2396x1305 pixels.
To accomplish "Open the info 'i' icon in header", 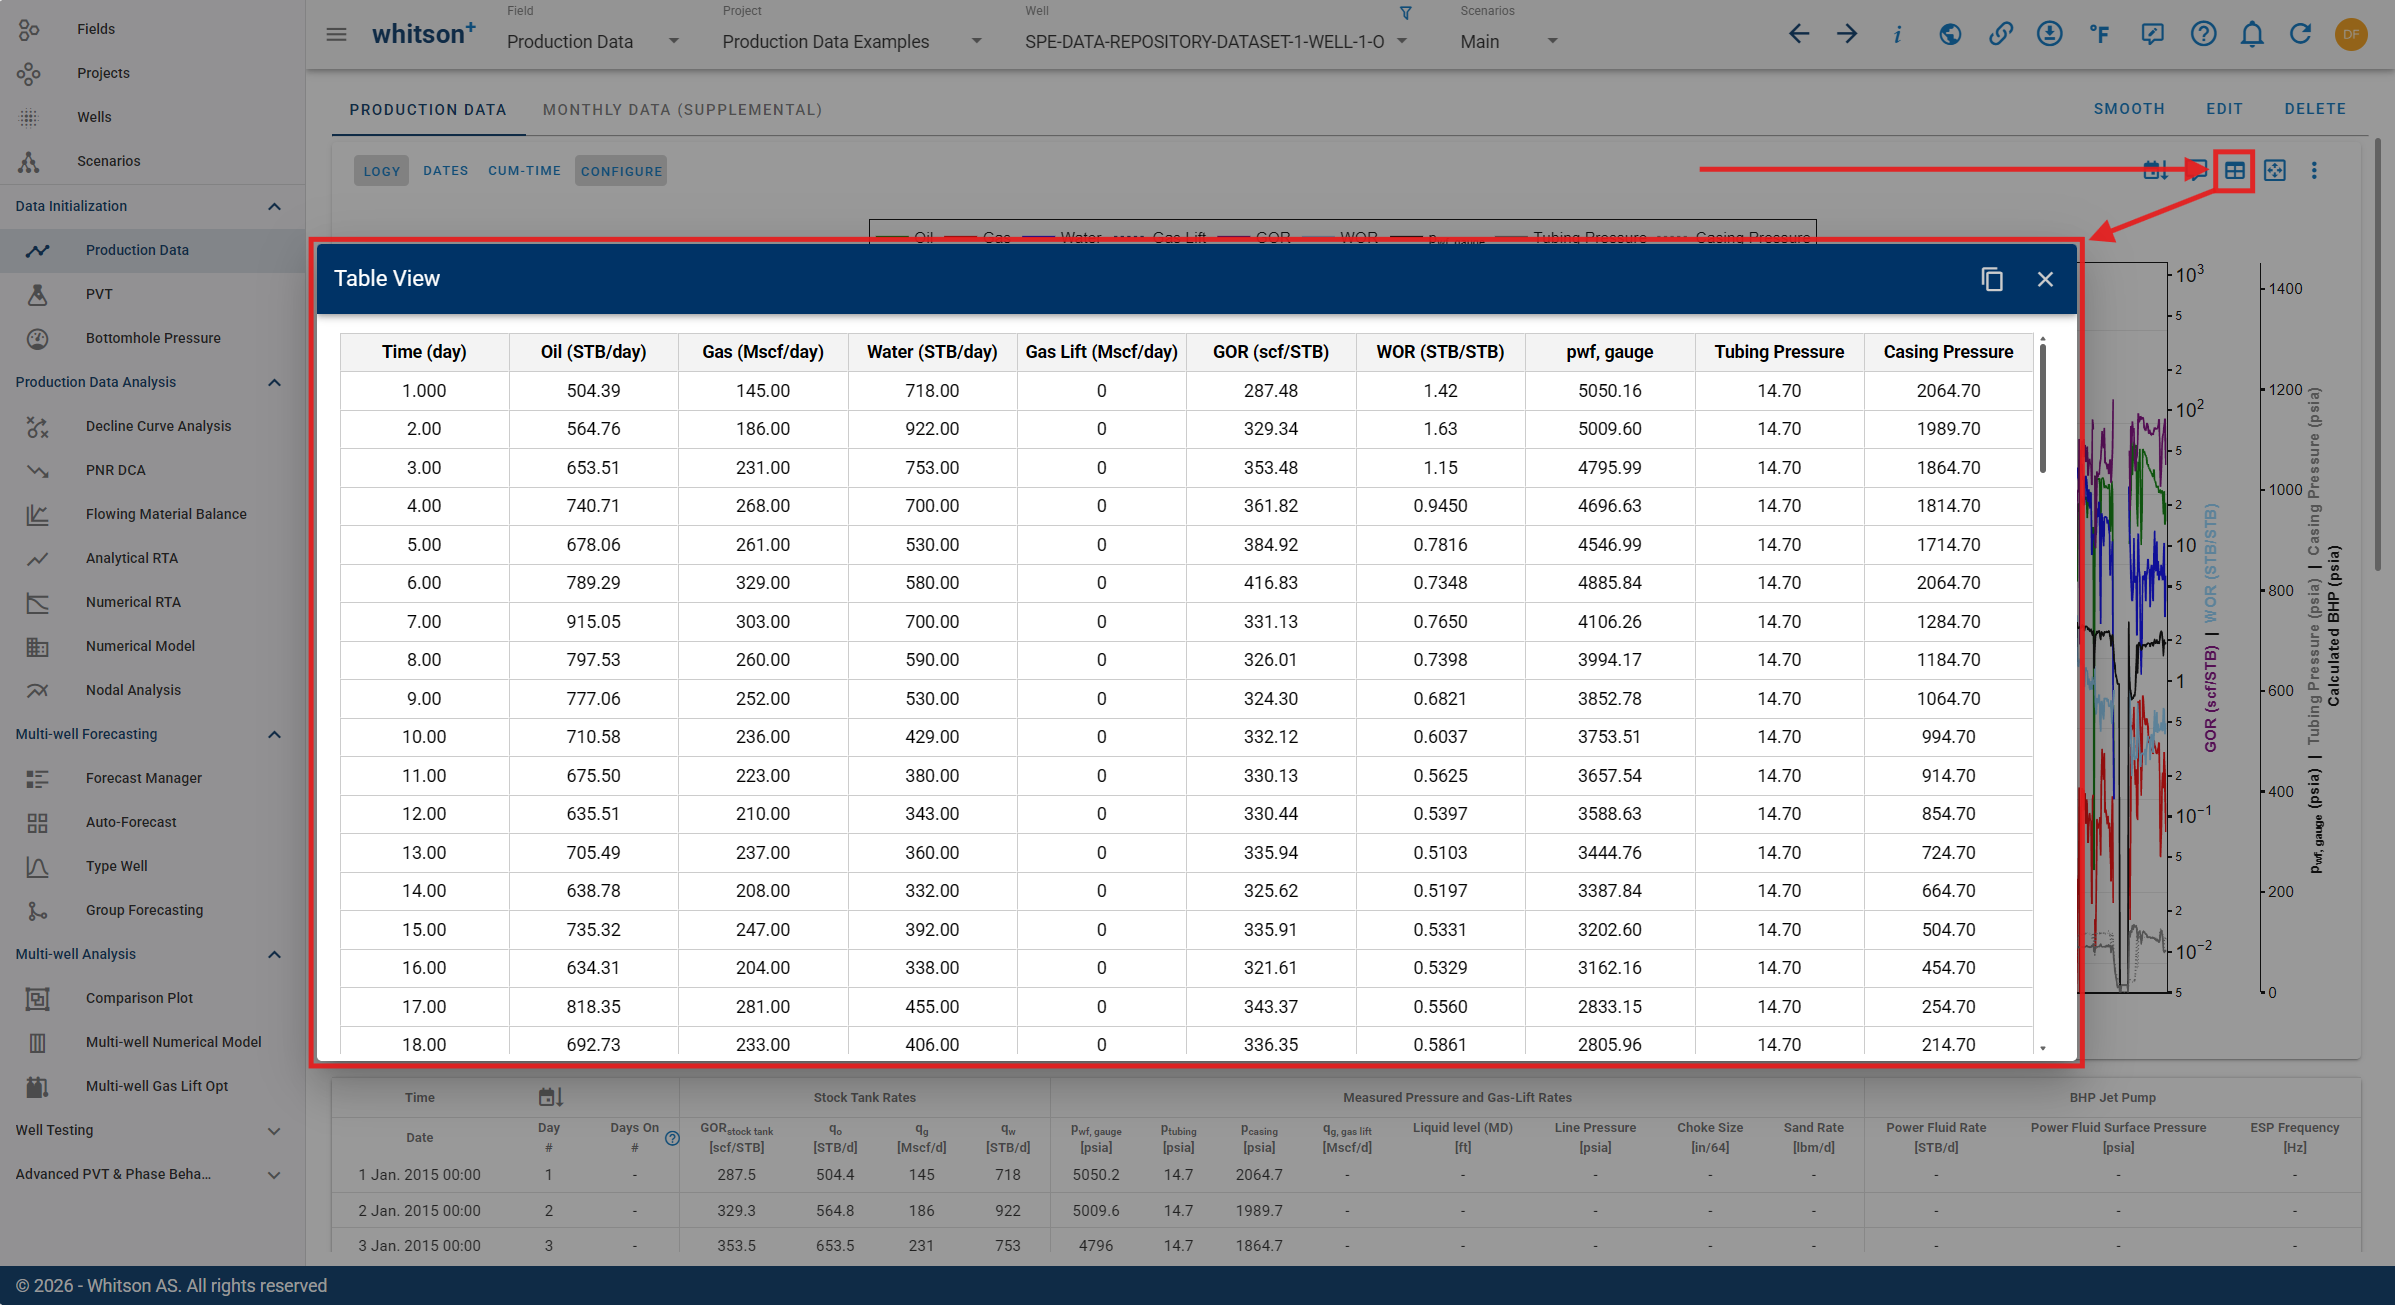I will tap(1897, 35).
